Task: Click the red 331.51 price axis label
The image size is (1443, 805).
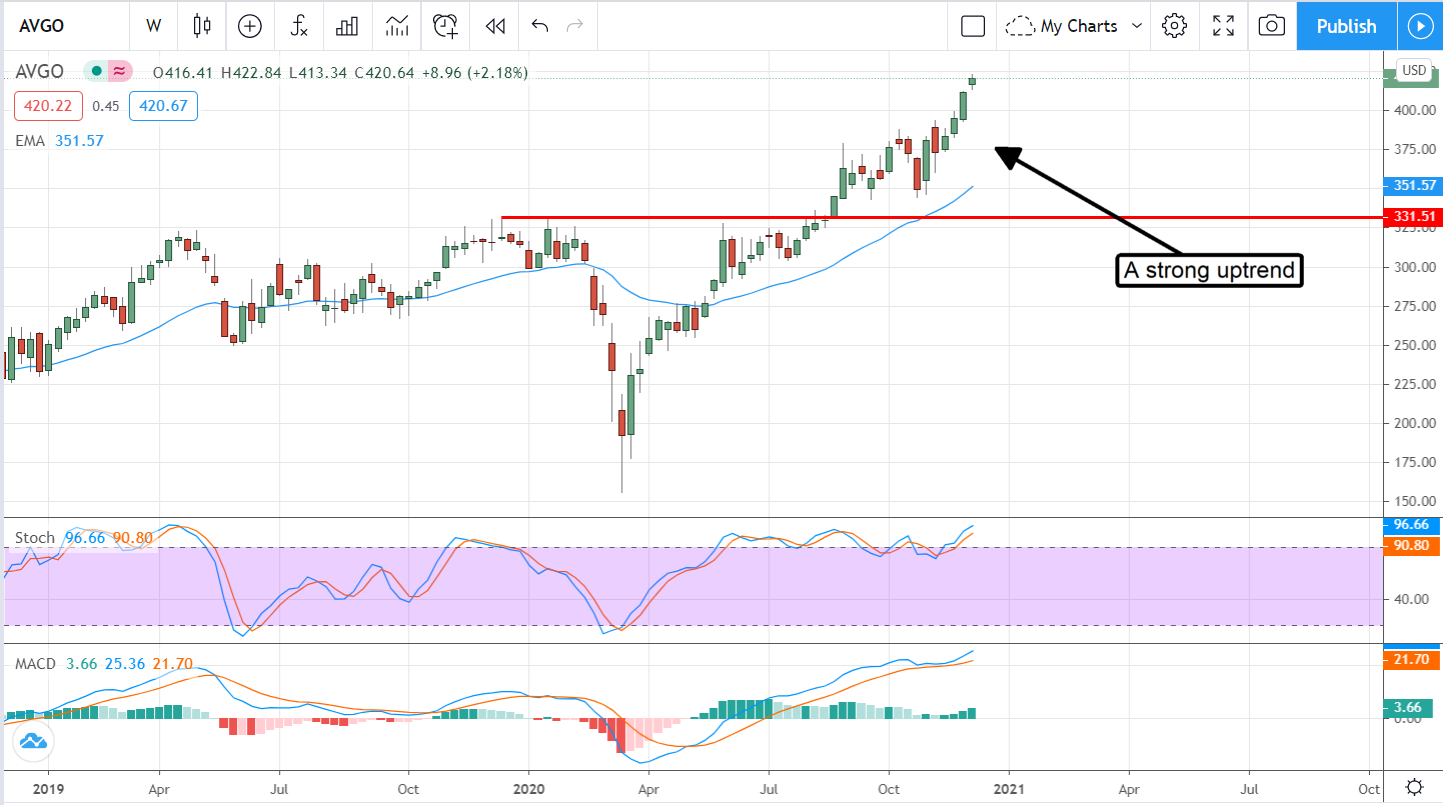Action: pos(1412,216)
